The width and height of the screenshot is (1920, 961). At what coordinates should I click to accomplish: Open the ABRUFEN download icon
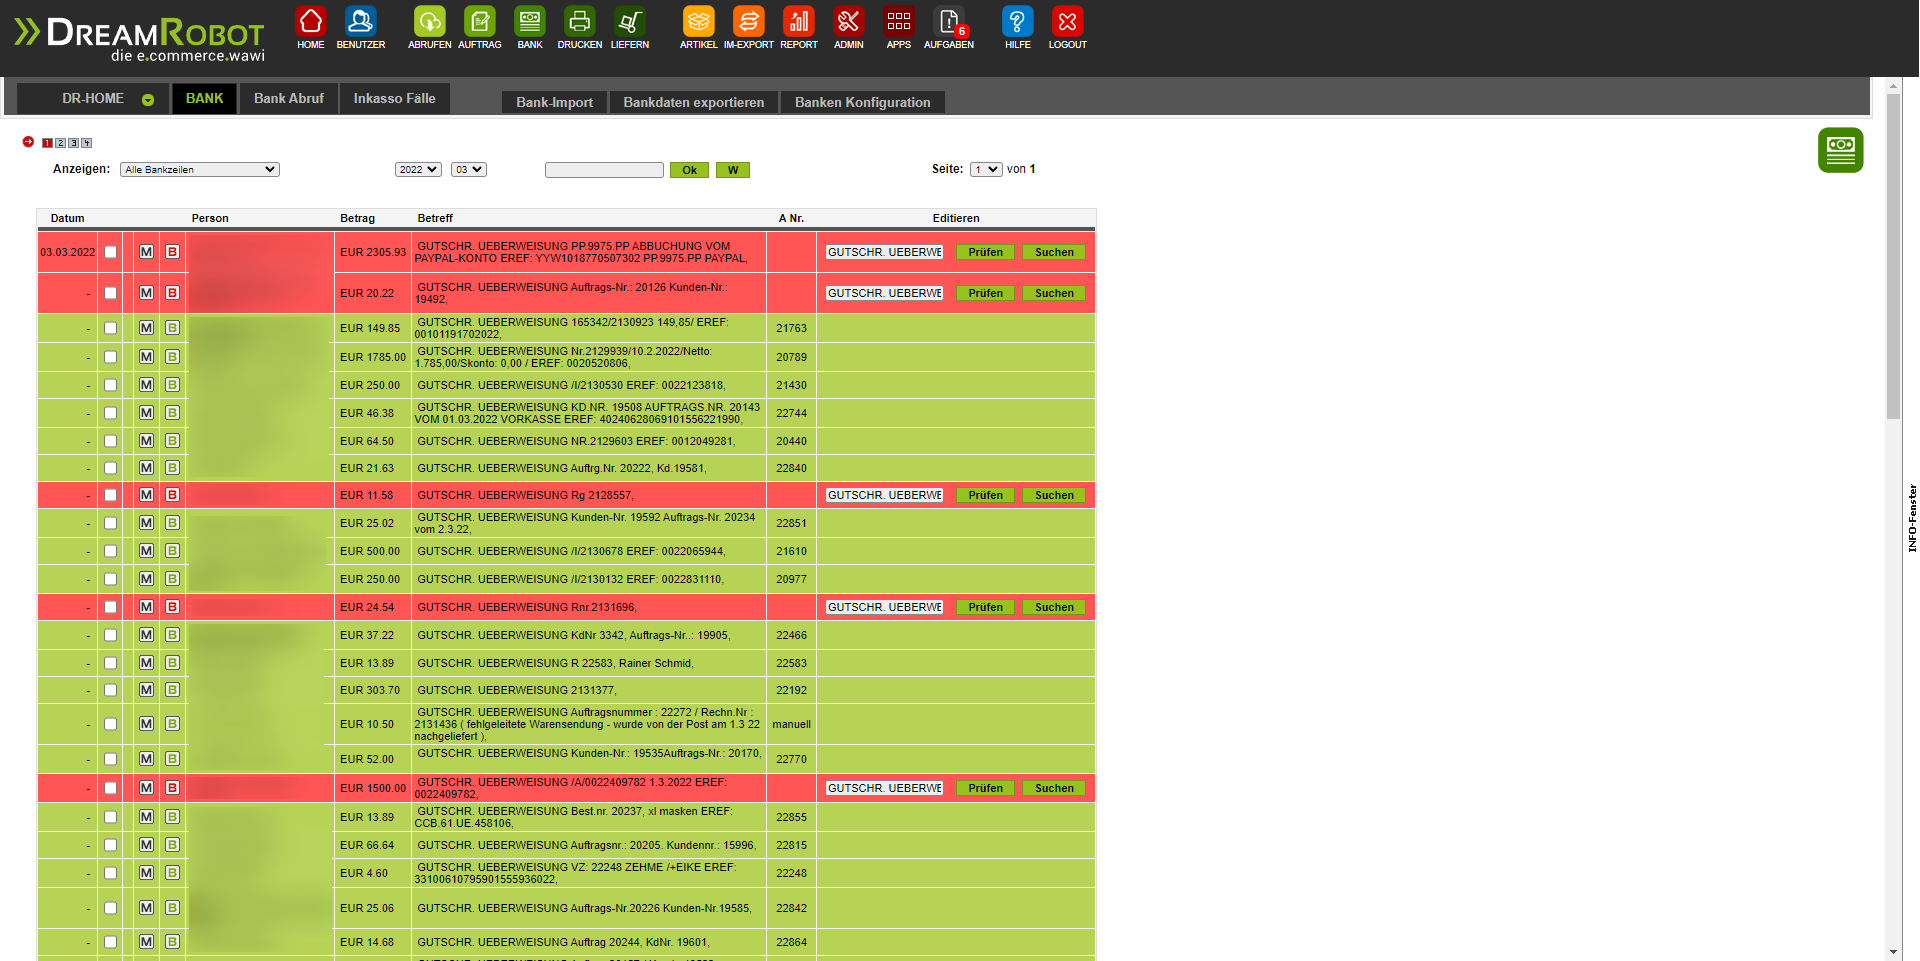[429, 22]
